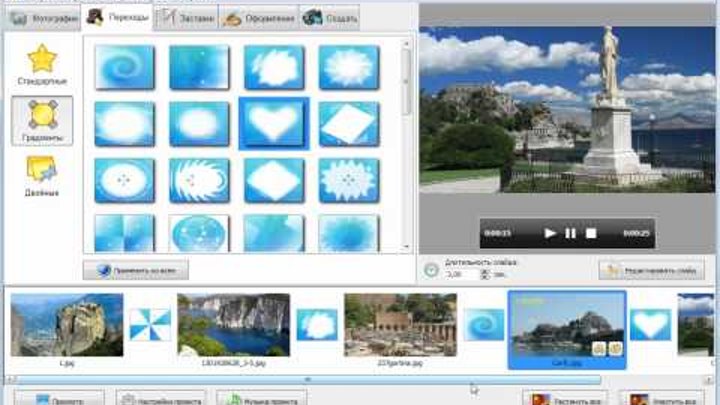Click the pinwheel transition between first two slides
Image resolution: width=720 pixels, height=405 pixels.
pyautogui.click(x=150, y=324)
